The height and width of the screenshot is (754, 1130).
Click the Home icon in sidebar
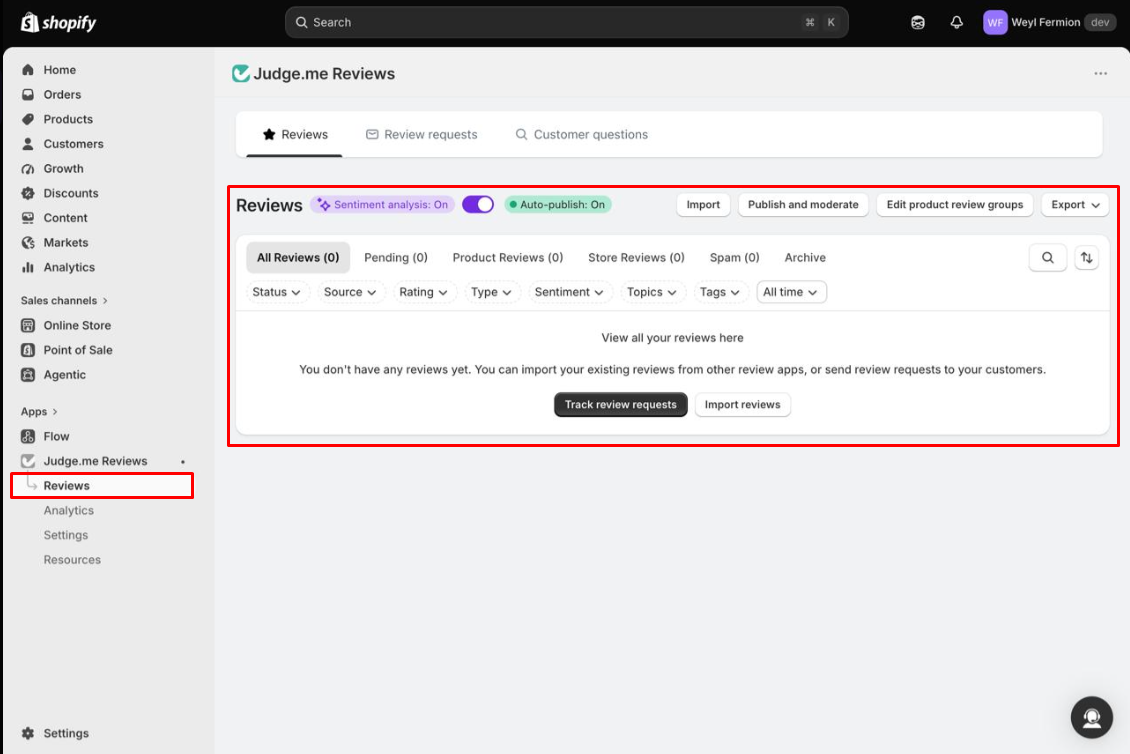point(28,70)
